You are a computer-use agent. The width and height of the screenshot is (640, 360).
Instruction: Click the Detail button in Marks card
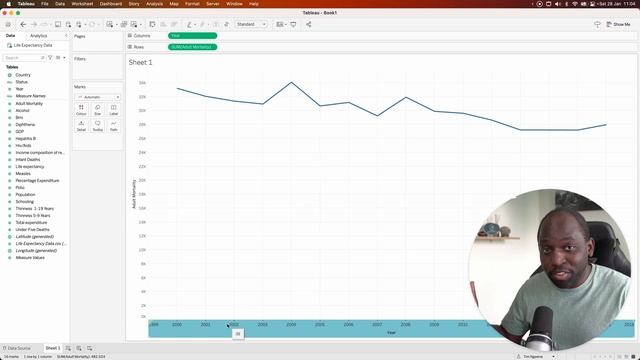point(81,126)
